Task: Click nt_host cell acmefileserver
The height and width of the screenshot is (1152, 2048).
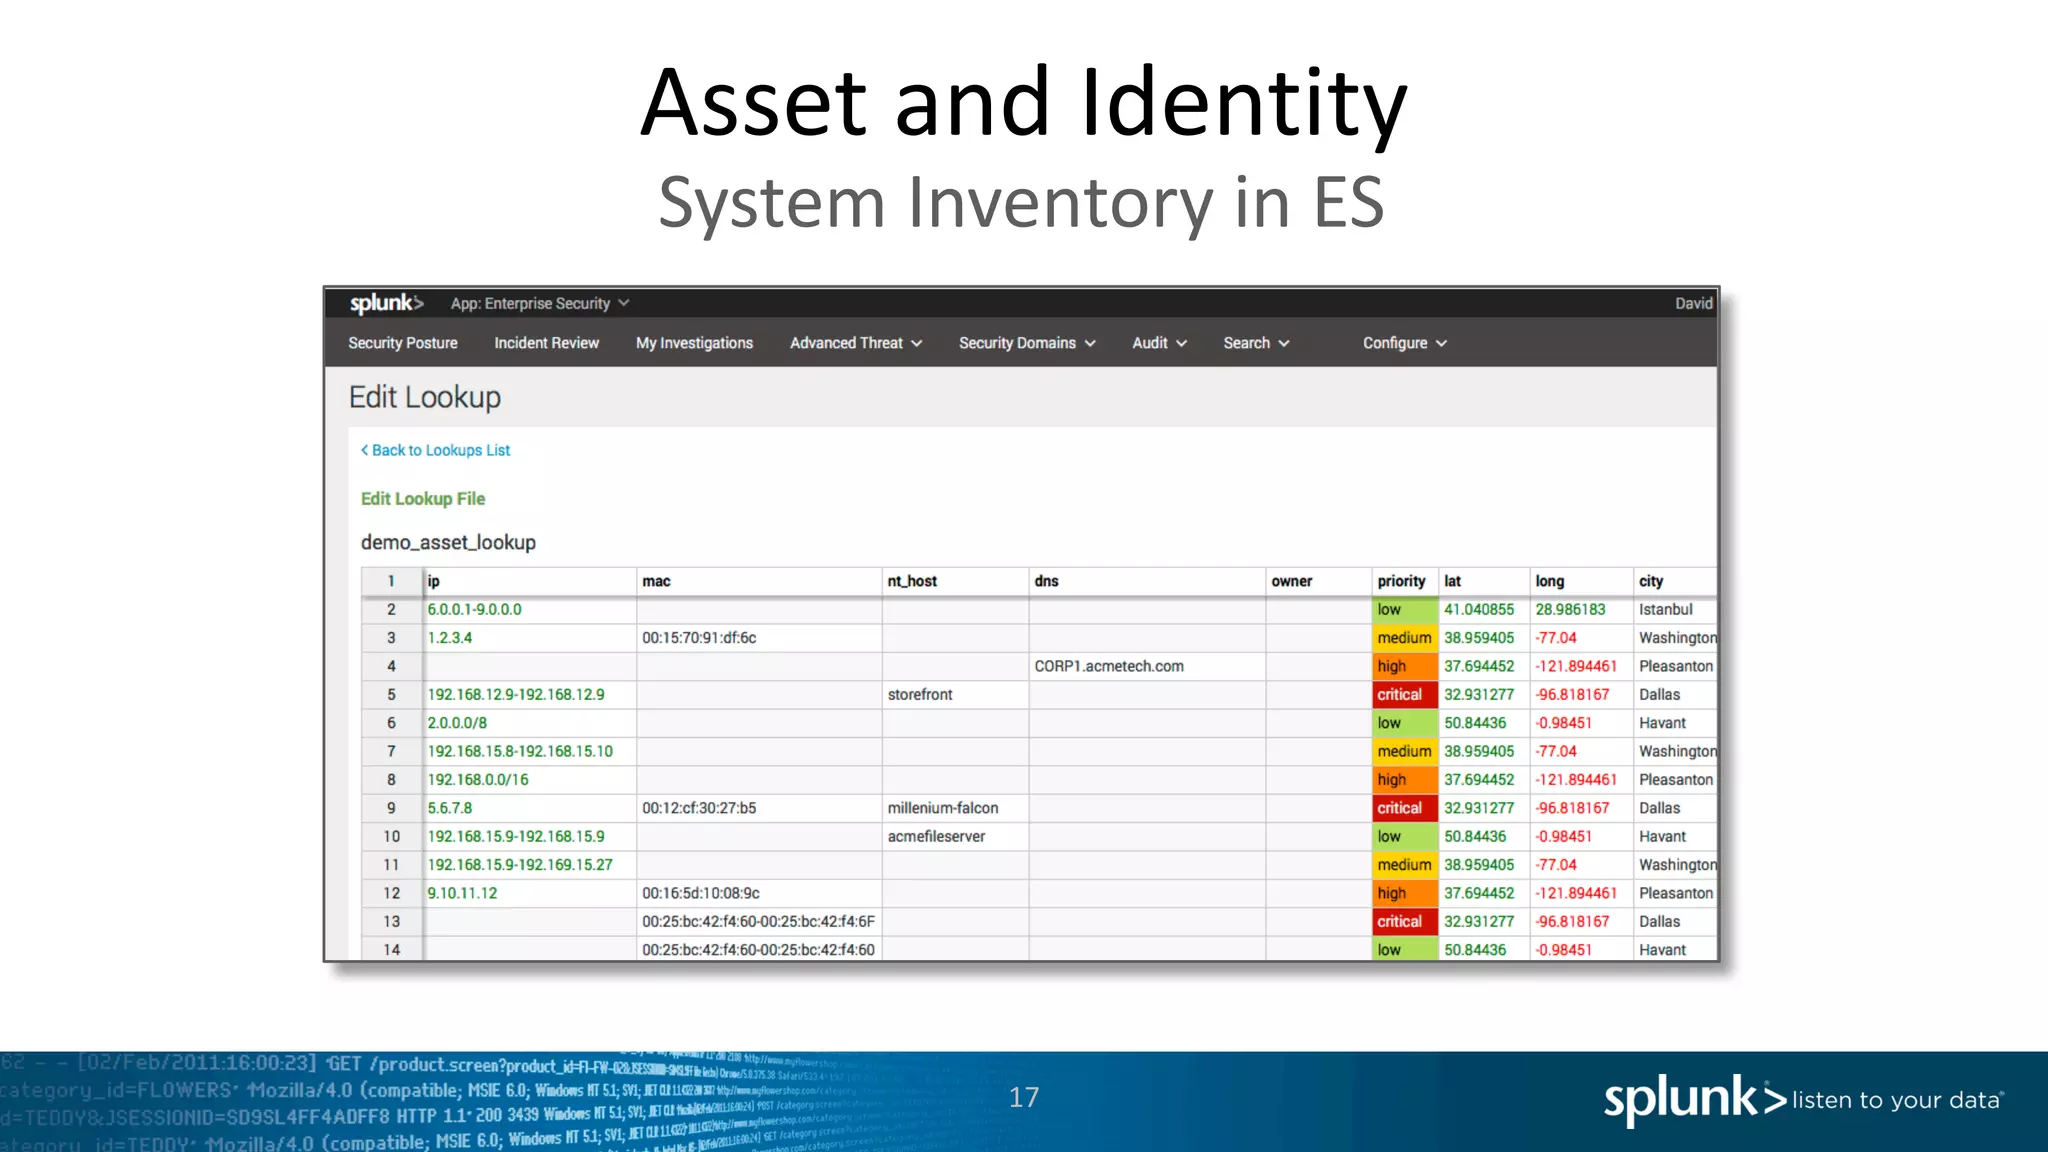Action: point(955,837)
